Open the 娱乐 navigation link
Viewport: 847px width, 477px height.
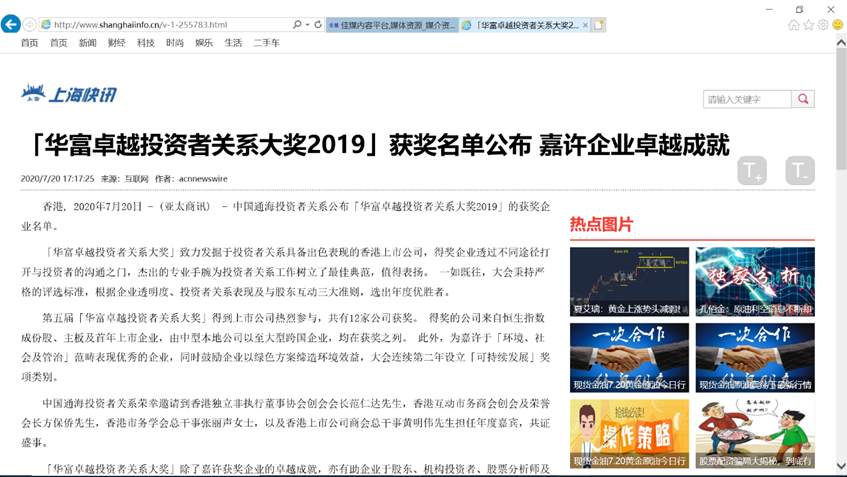tap(204, 43)
